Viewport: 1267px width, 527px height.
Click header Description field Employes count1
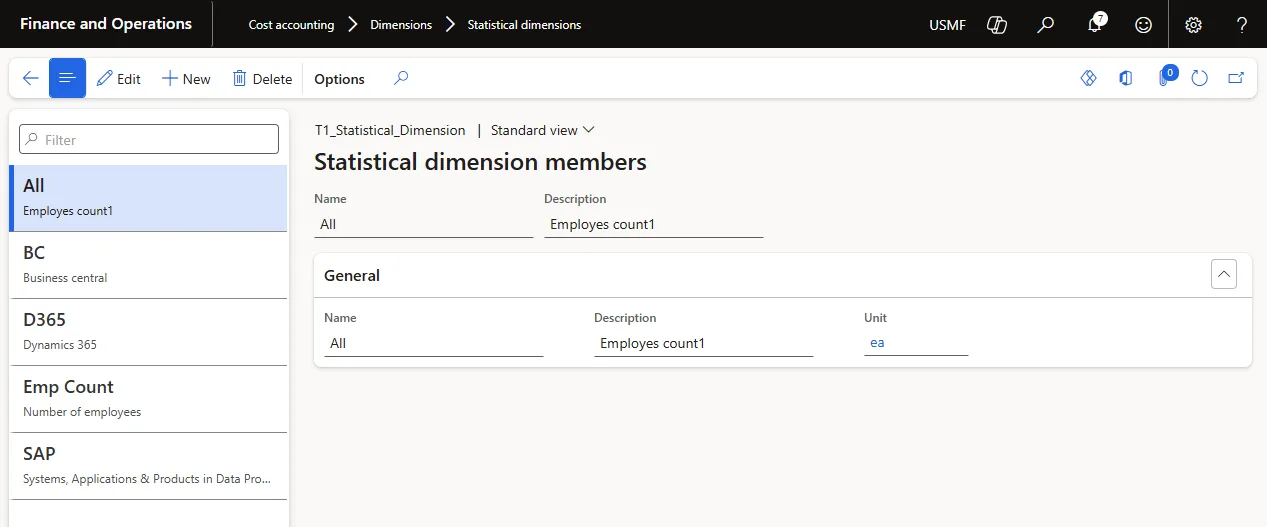click(x=653, y=225)
